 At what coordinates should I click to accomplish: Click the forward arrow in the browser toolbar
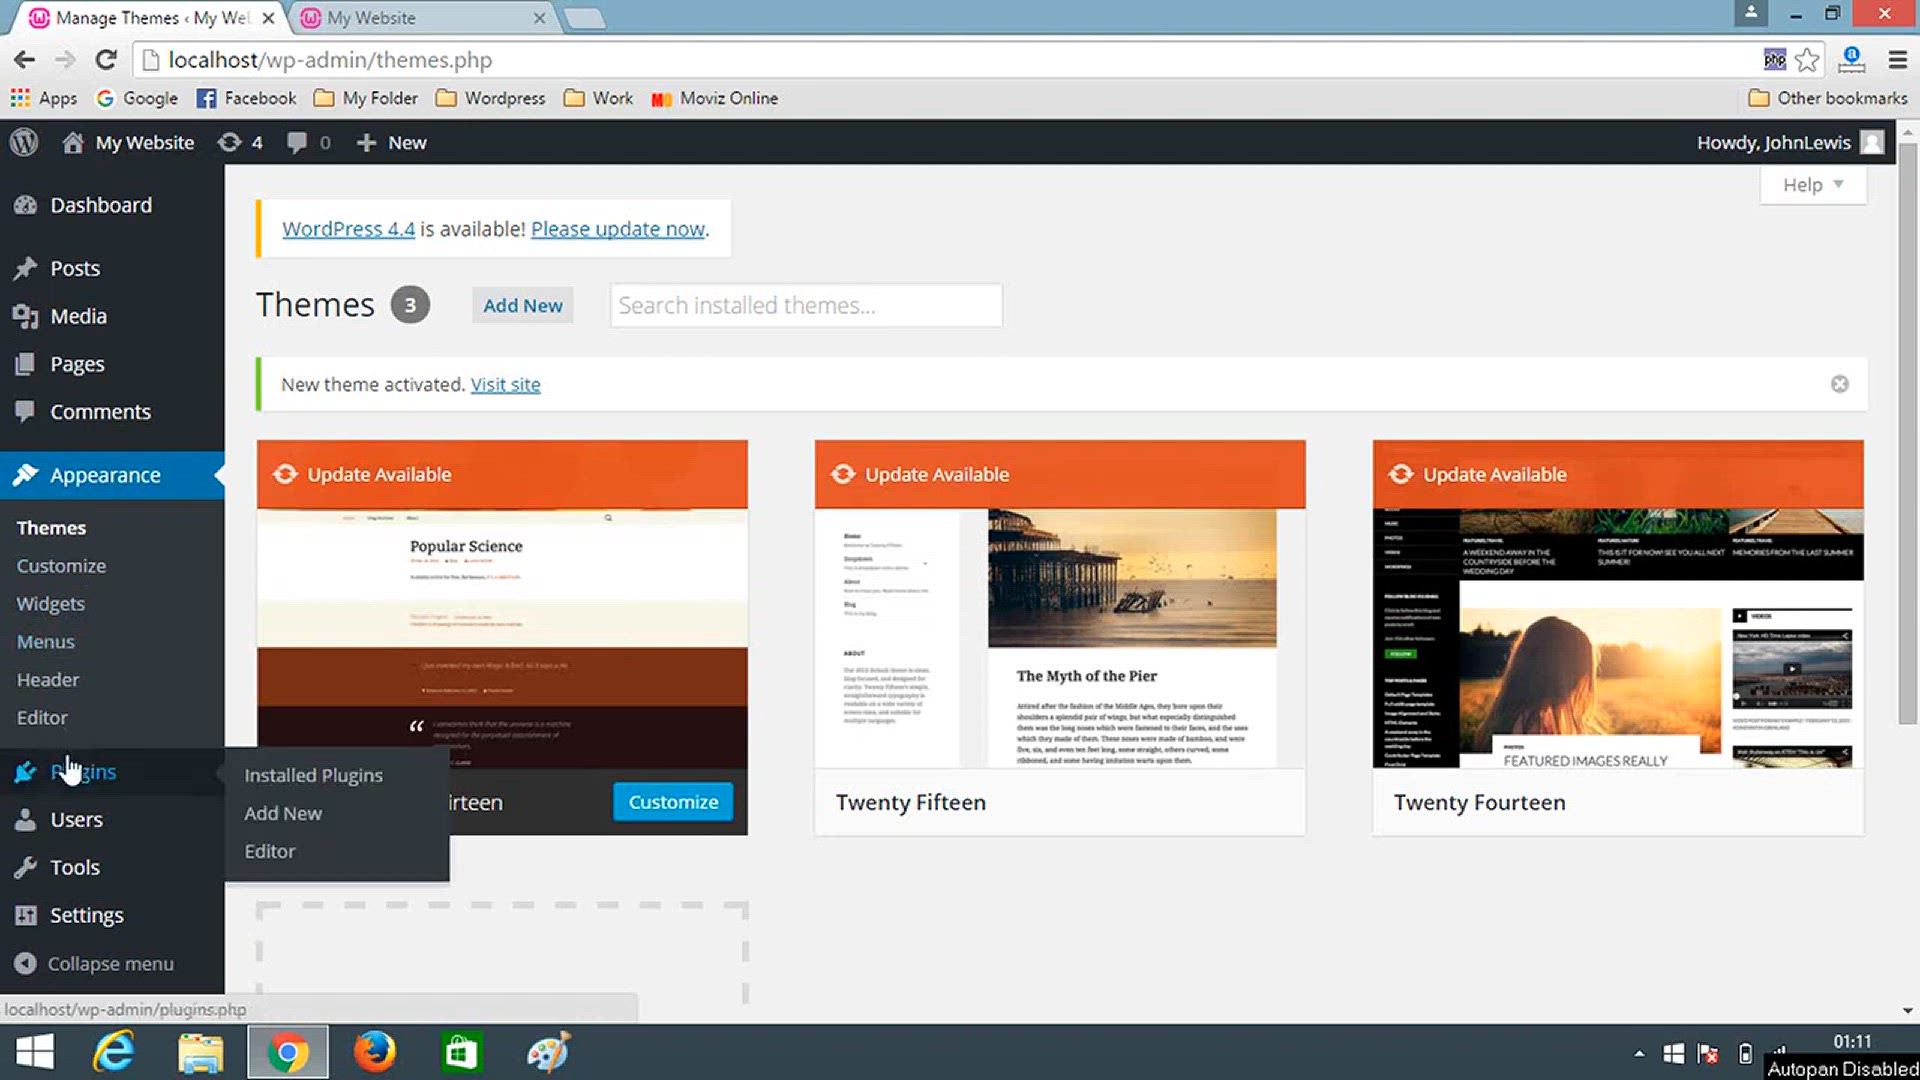[65, 60]
